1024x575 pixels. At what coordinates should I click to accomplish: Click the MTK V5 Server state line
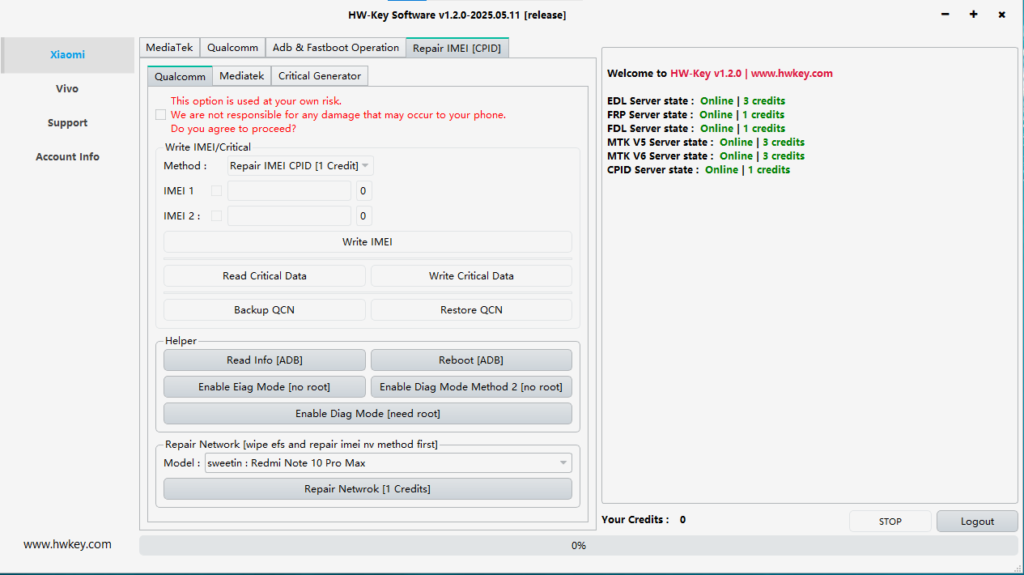[706, 142]
